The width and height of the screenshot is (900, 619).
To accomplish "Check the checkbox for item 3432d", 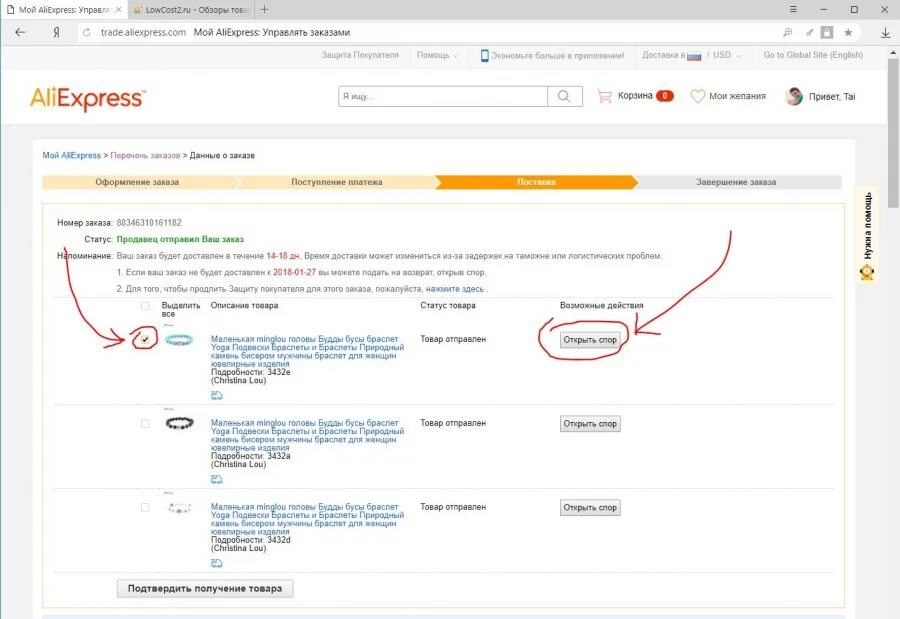I will click(145, 507).
